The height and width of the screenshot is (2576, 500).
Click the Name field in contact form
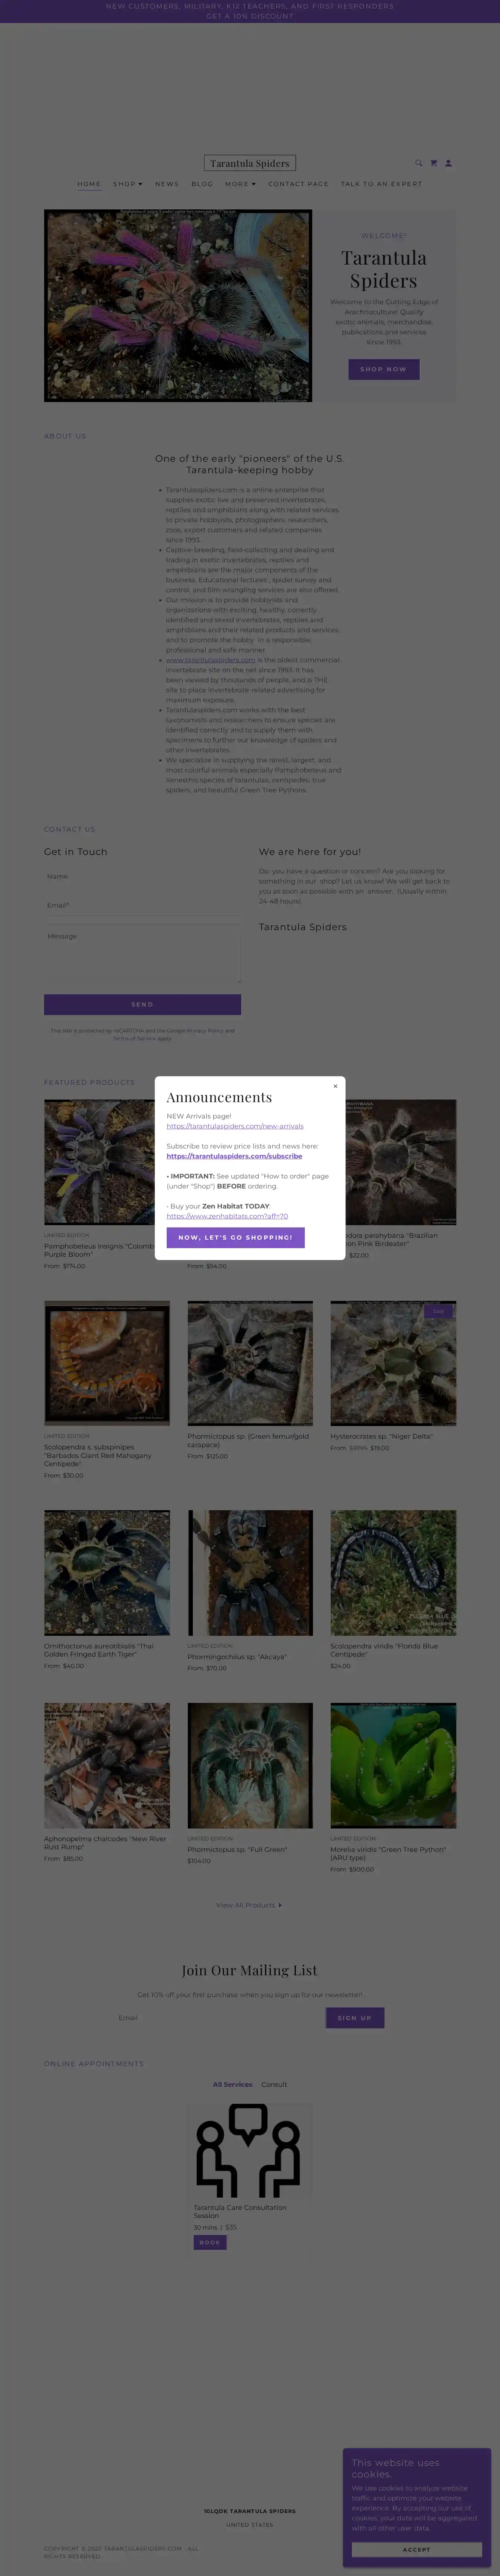[x=142, y=877]
